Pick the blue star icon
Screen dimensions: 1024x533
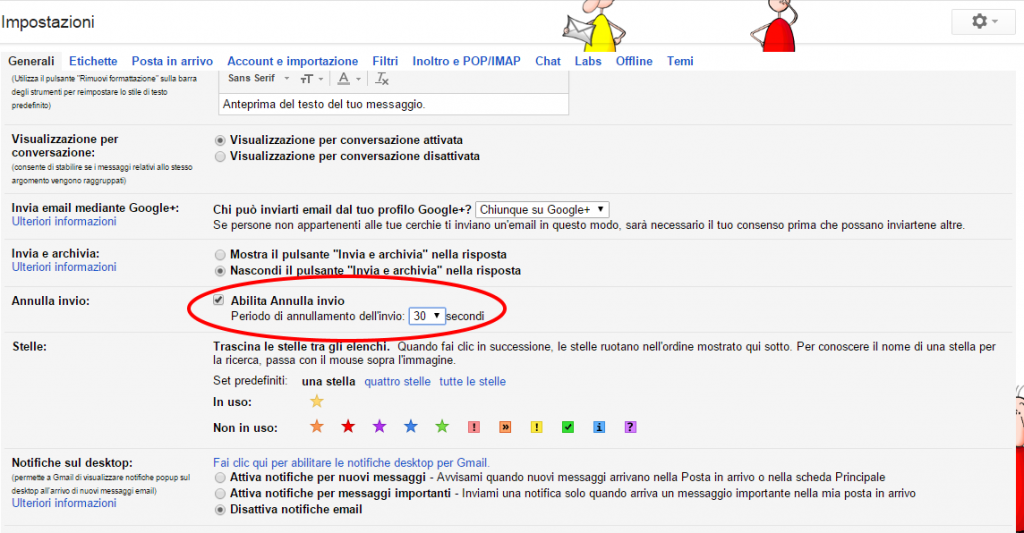(411, 427)
